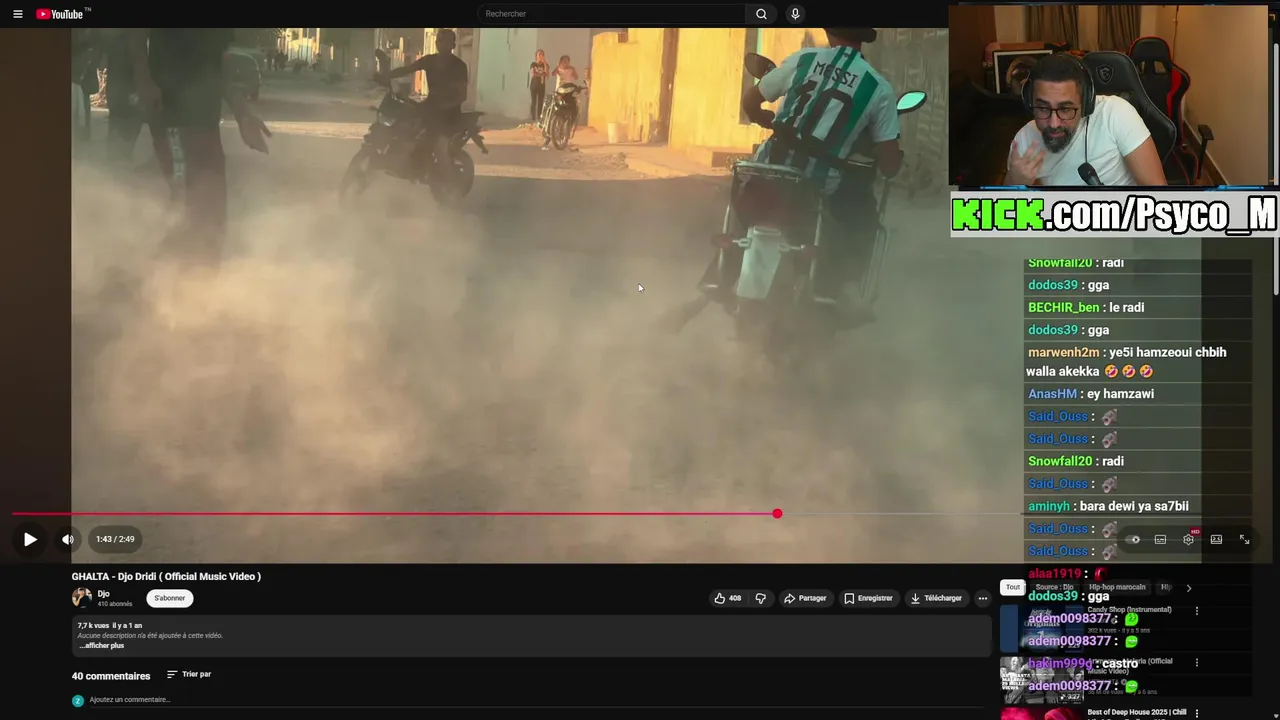Click the aminyh bara dewi message
1280x720 pixels.
(x=1108, y=506)
